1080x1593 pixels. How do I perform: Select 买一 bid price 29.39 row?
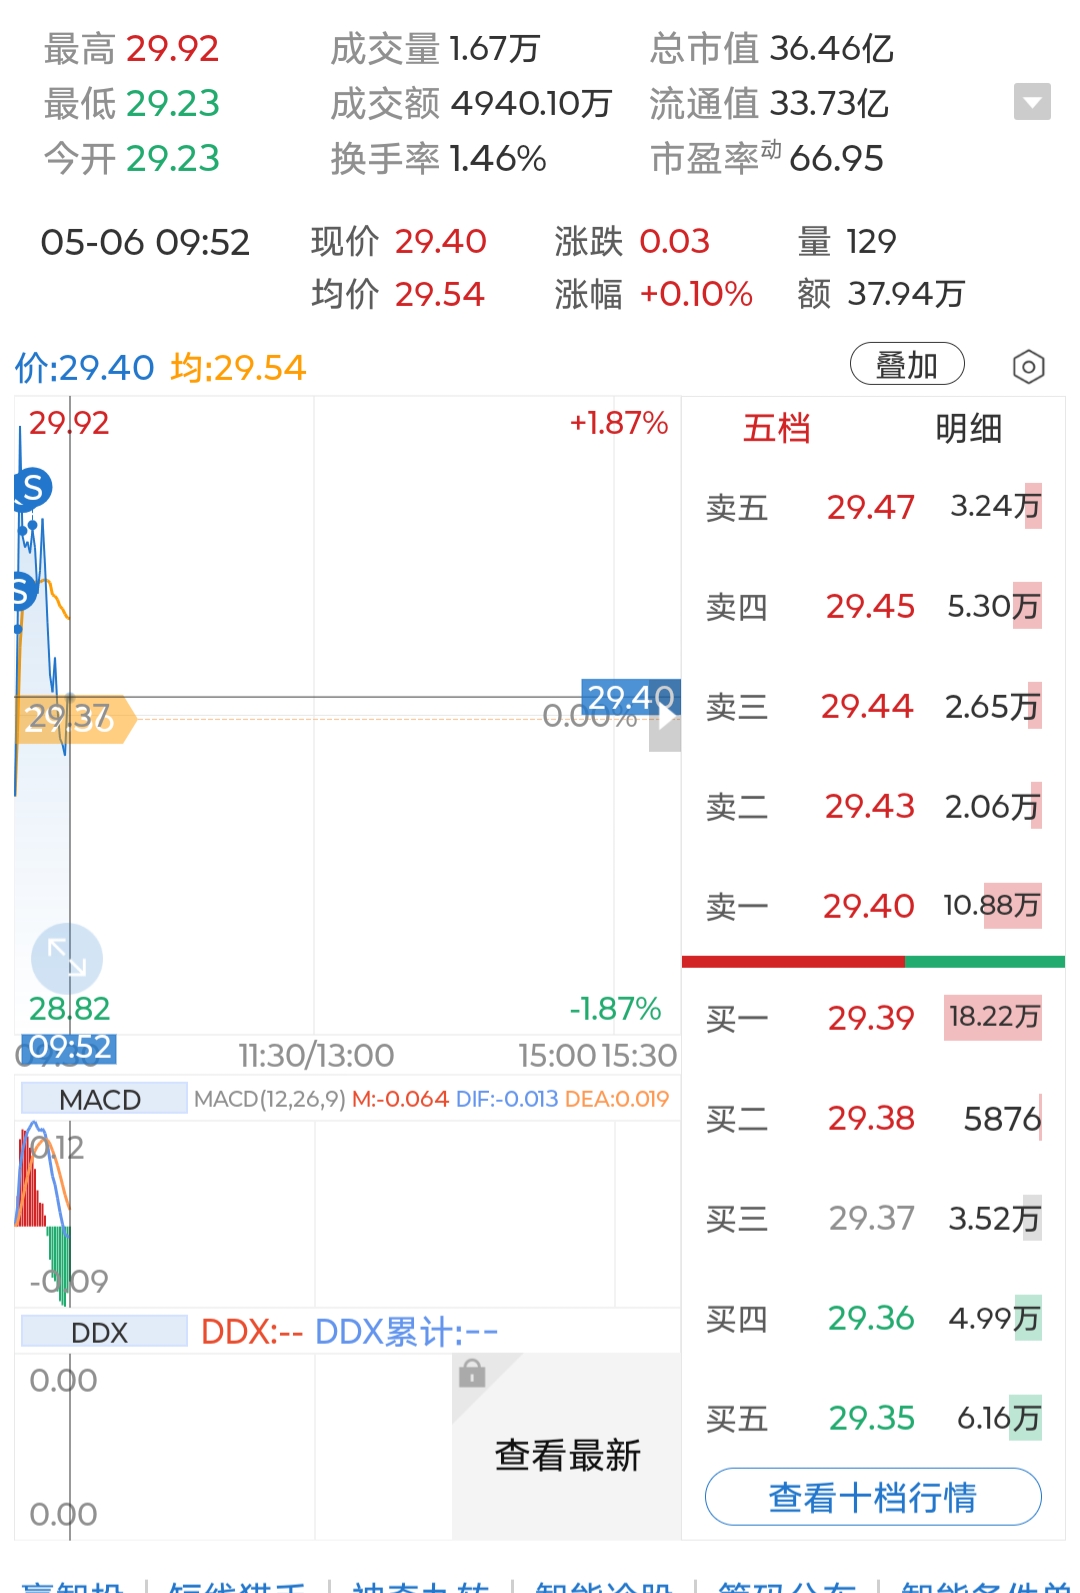873,1018
